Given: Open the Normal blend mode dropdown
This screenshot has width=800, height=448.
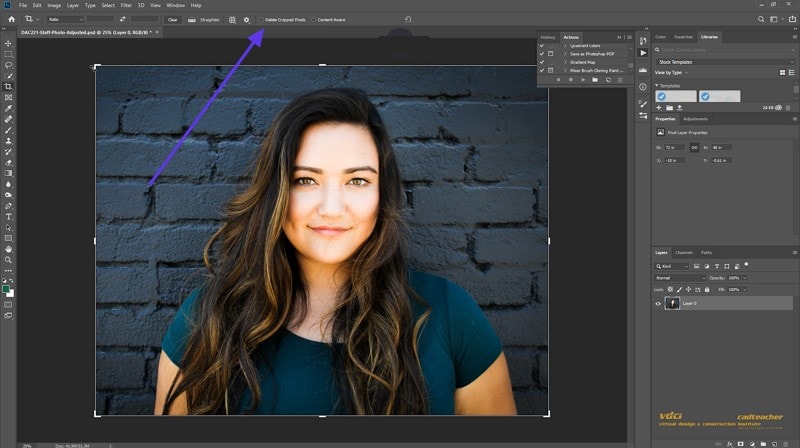Looking at the screenshot, I should [x=680, y=278].
